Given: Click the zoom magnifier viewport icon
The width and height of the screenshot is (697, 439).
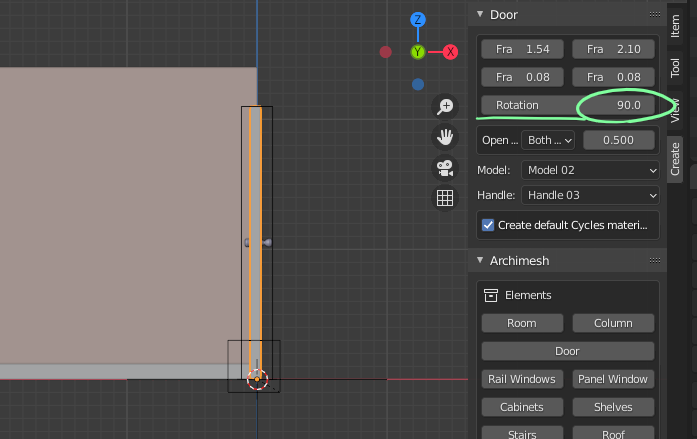Looking at the screenshot, I should [445, 107].
